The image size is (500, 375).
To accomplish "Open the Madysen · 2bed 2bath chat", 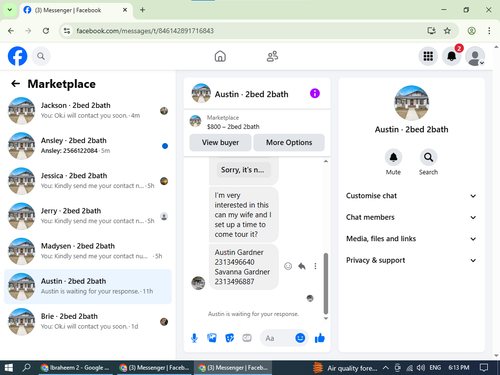I will click(88, 251).
